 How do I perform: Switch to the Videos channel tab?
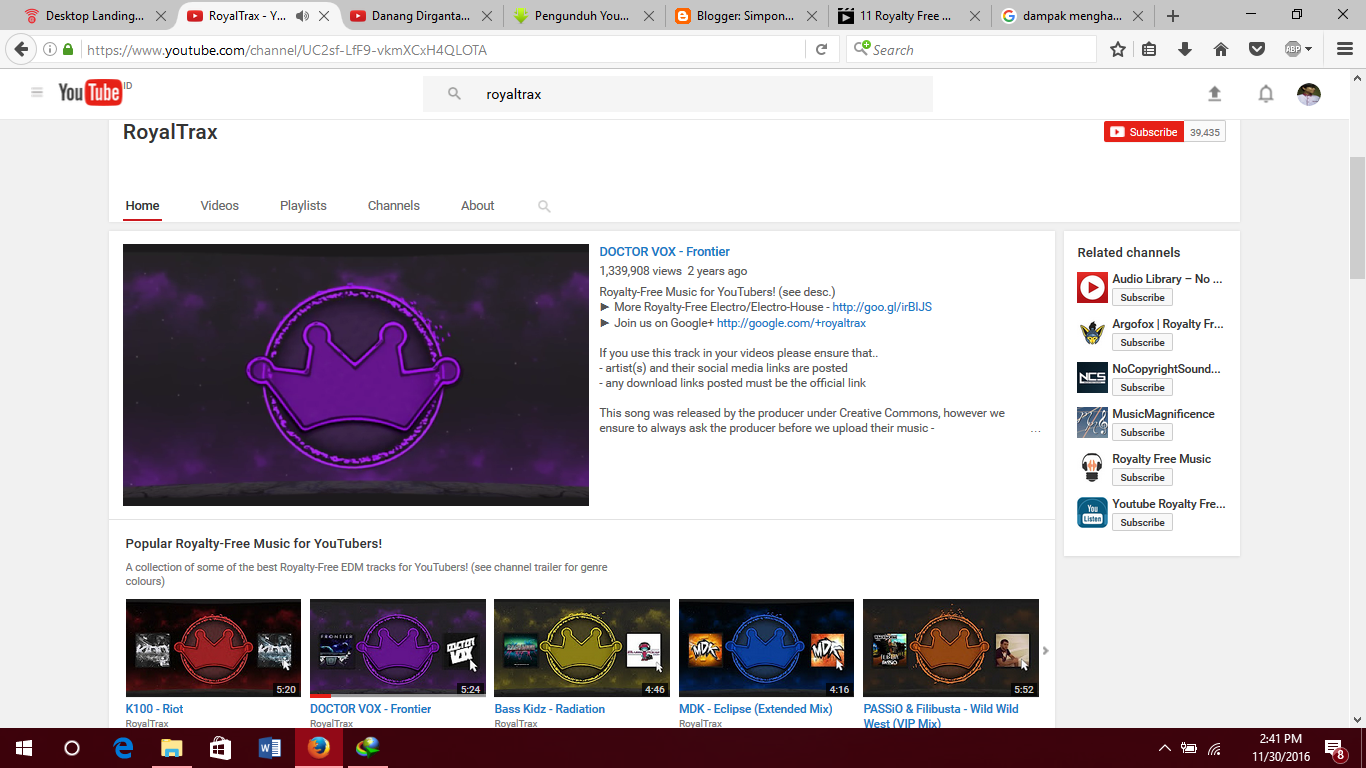click(219, 206)
